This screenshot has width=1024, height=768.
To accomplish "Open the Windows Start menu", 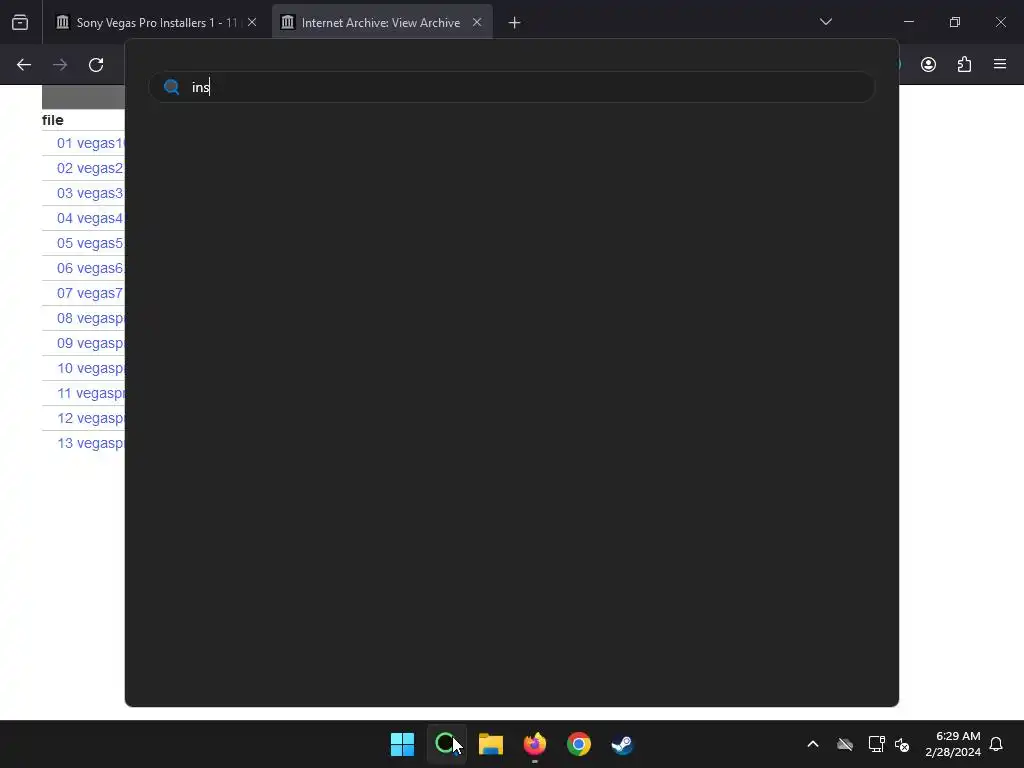I will (402, 744).
